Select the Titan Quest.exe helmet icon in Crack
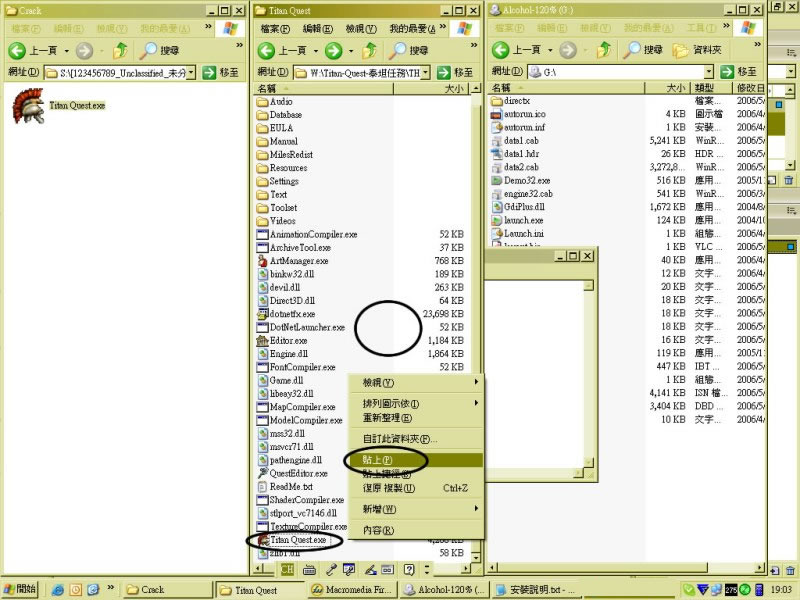The image size is (800, 600). [29, 106]
